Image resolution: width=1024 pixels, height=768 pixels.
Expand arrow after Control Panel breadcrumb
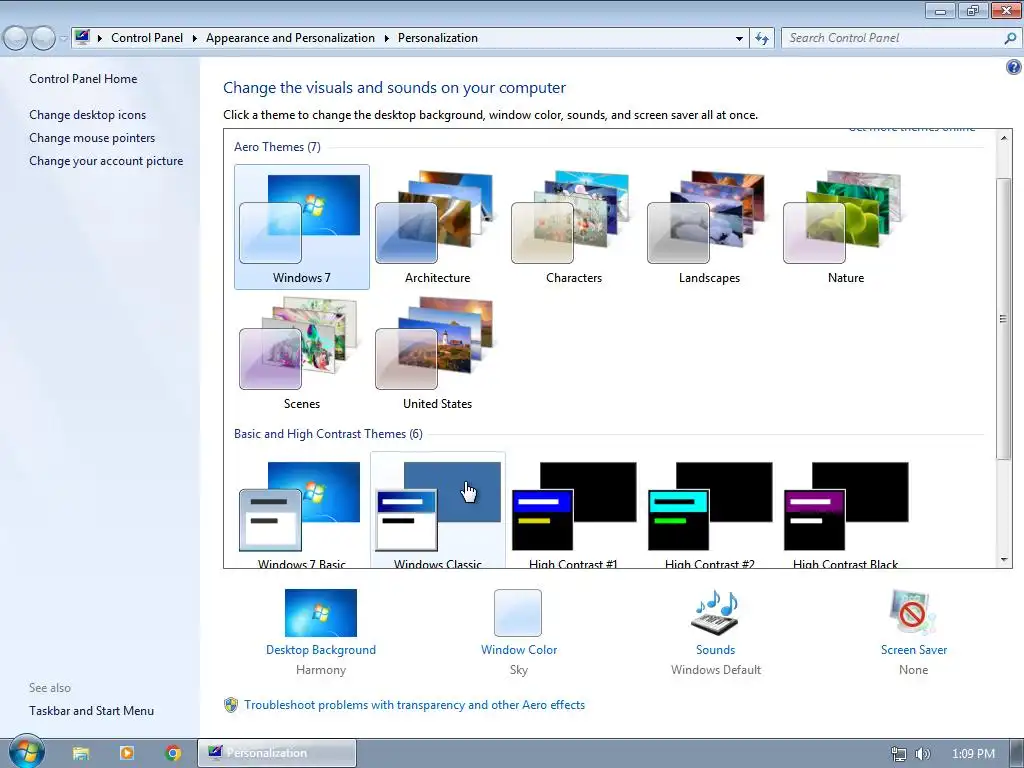coord(195,39)
